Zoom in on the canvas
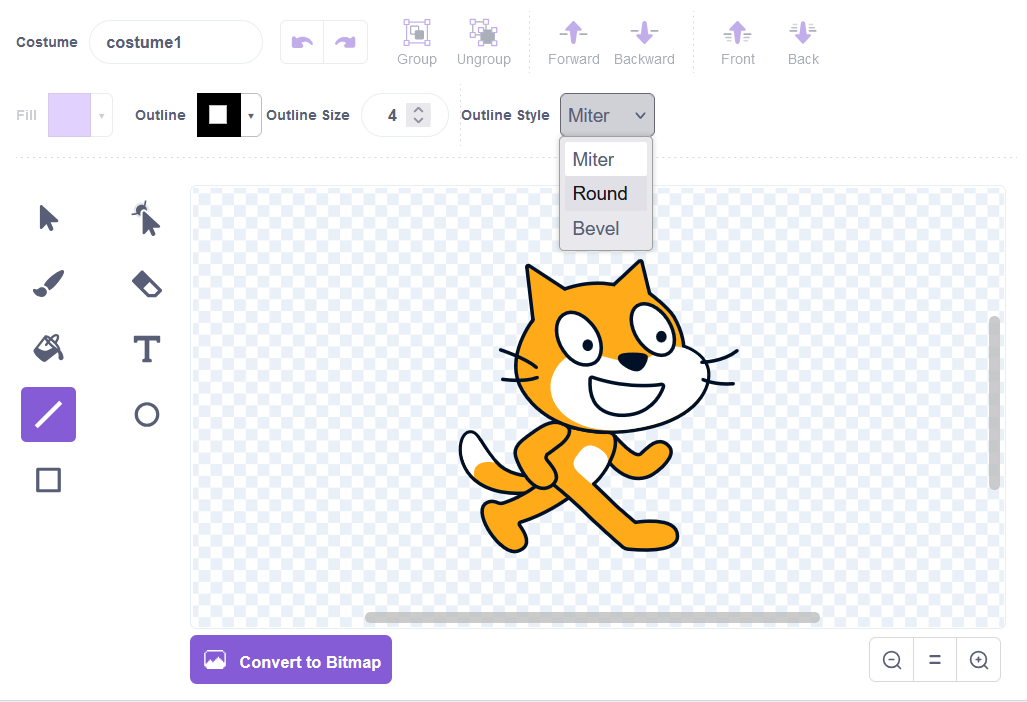The height and width of the screenshot is (702, 1027). point(979,660)
